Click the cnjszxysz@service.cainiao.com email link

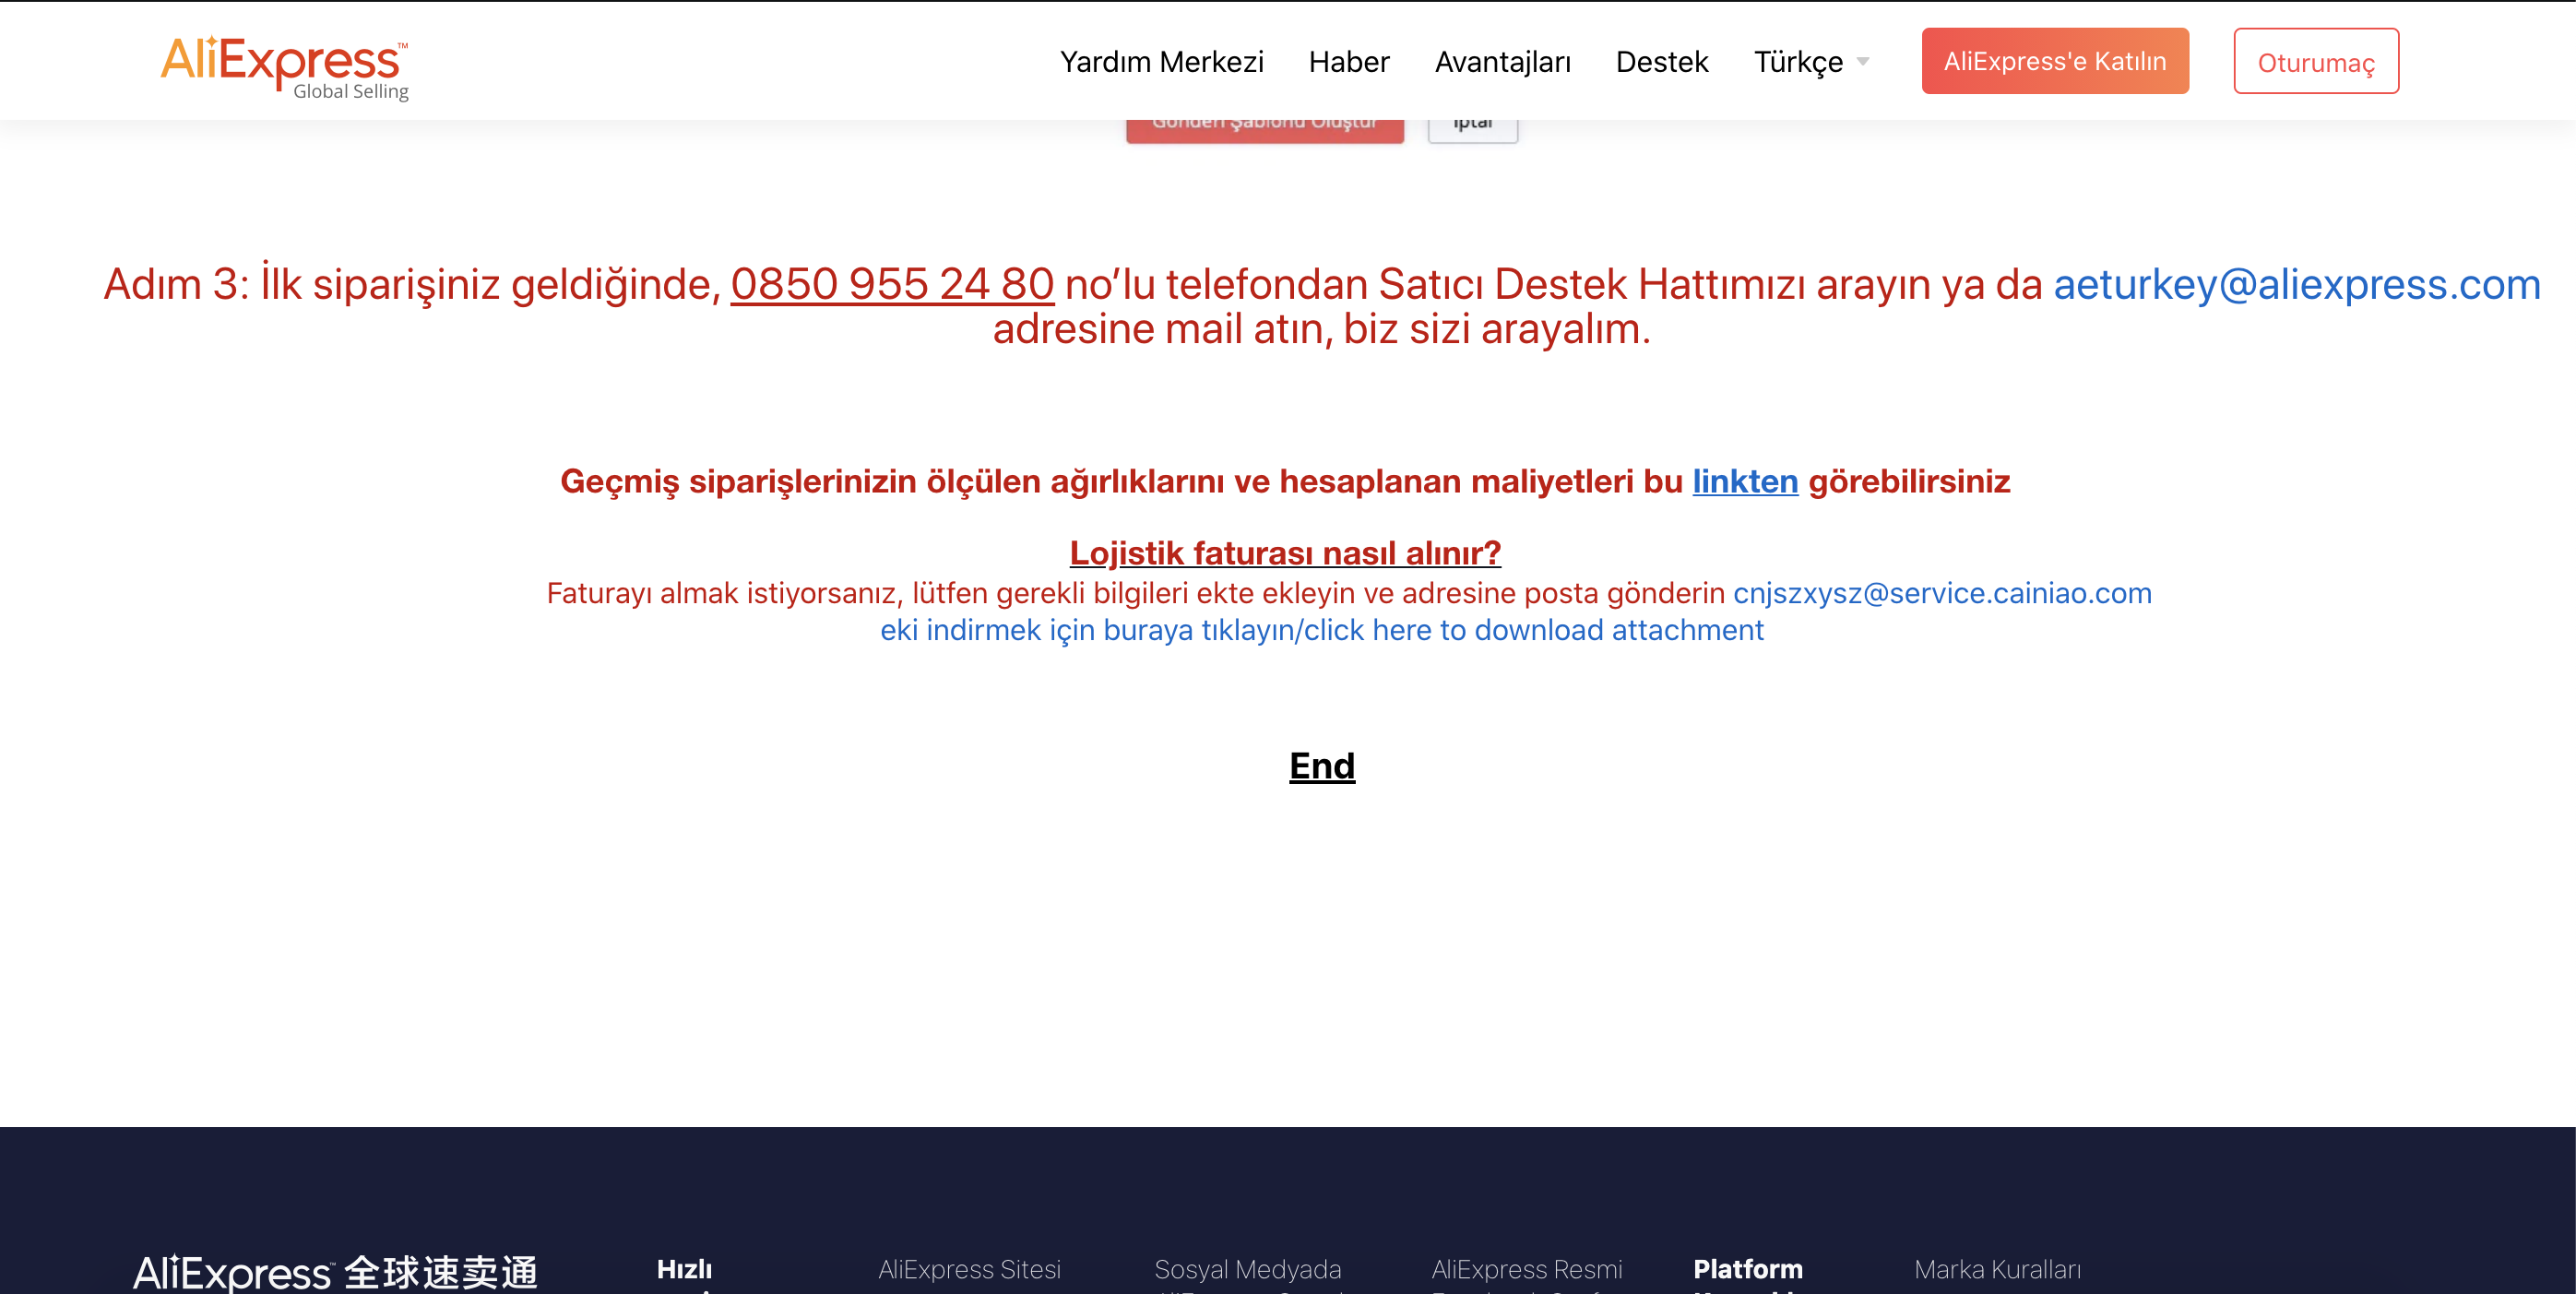tap(1942, 593)
